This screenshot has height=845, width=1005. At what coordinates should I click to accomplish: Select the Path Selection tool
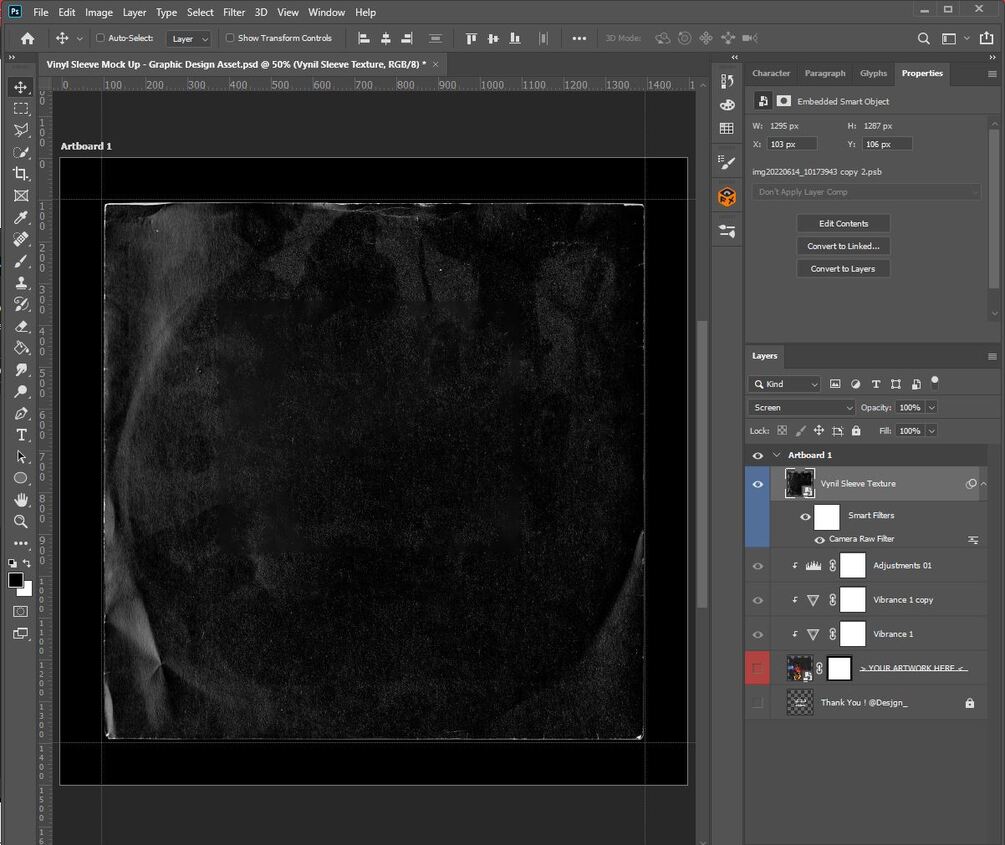[x=21, y=456]
